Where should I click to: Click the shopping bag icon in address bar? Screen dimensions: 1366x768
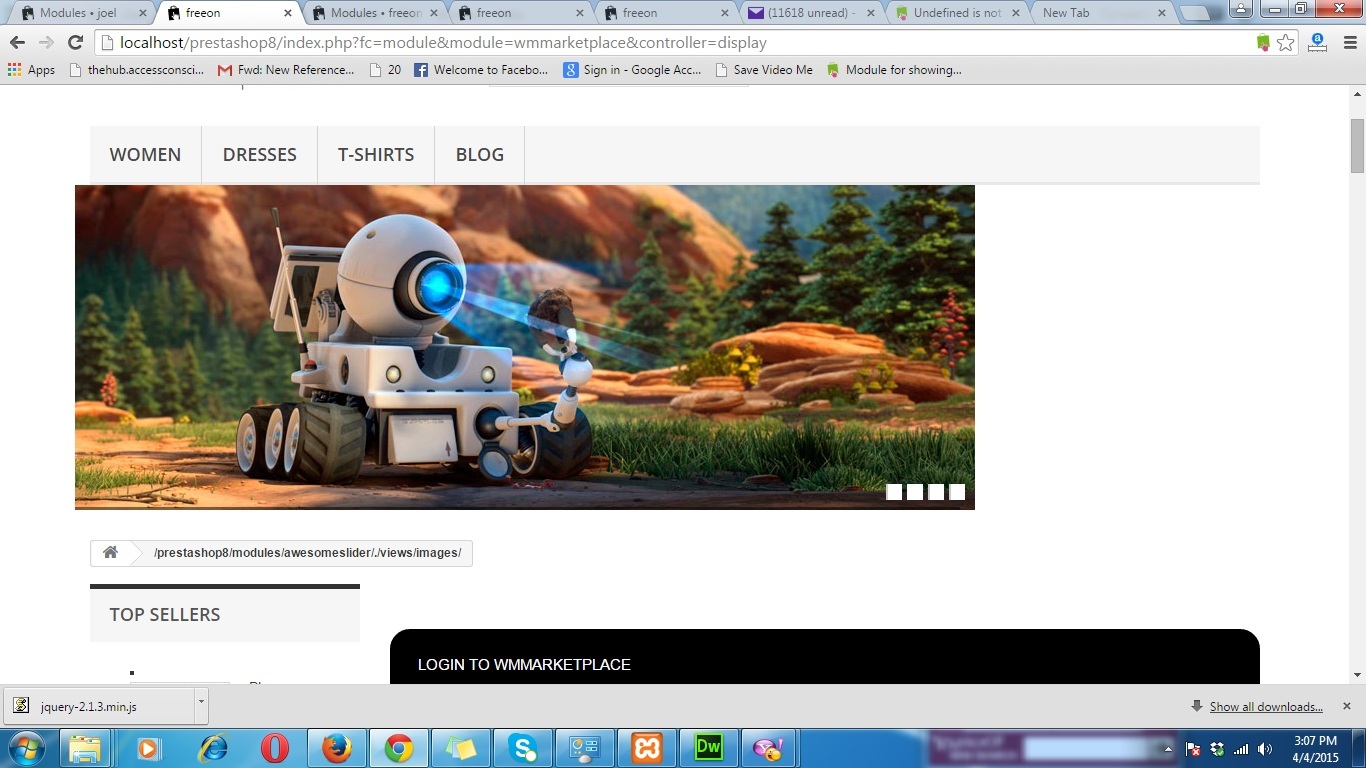(1264, 43)
